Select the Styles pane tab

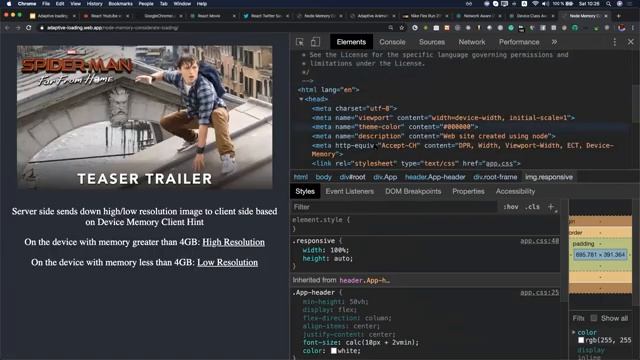[305, 191]
